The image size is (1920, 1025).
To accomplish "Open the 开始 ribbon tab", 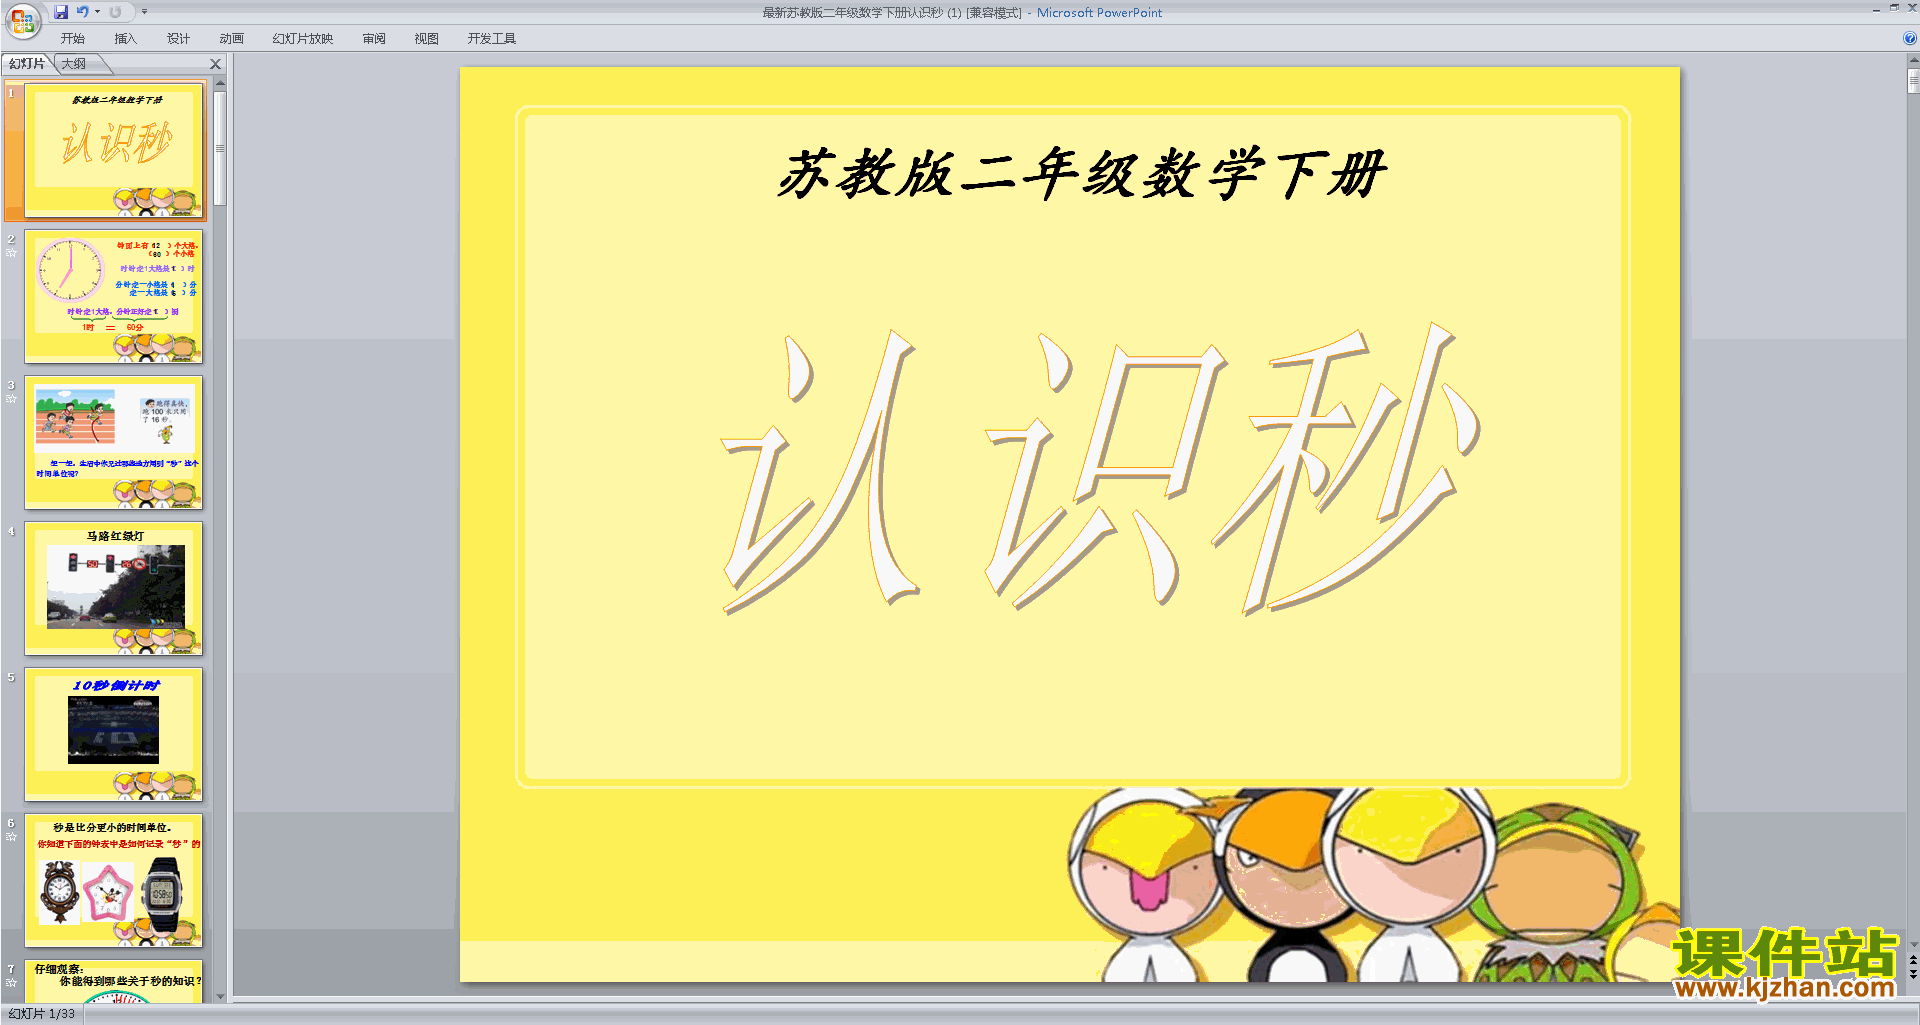I will click(x=73, y=39).
